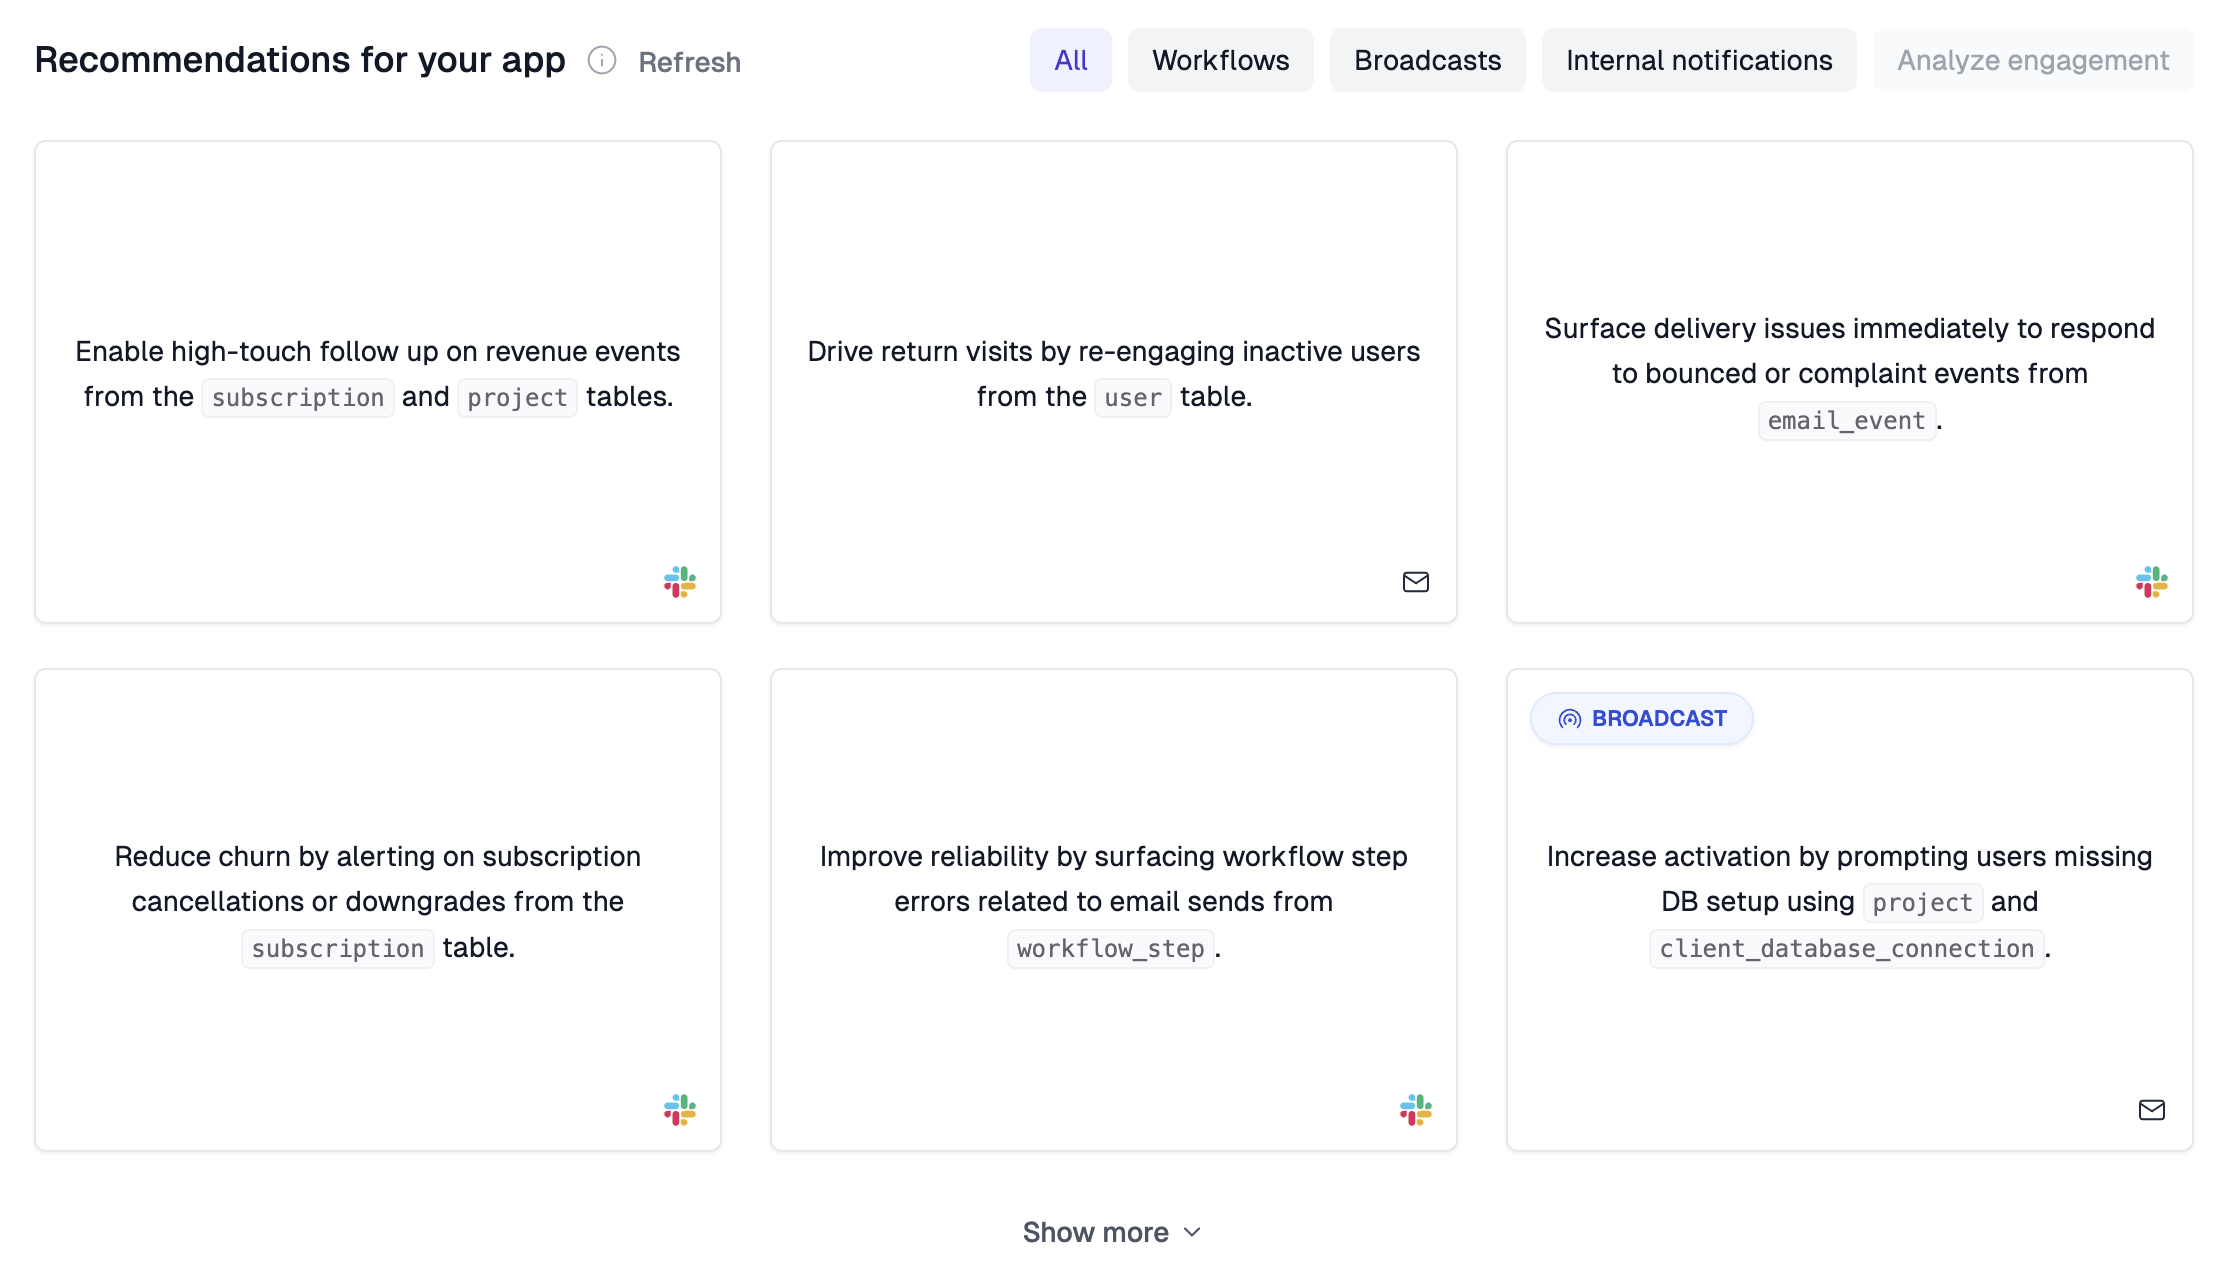Viewport: 2236px width, 1278px height.
Task: Click the info icon next to the heading
Action: pyautogui.click(x=601, y=61)
